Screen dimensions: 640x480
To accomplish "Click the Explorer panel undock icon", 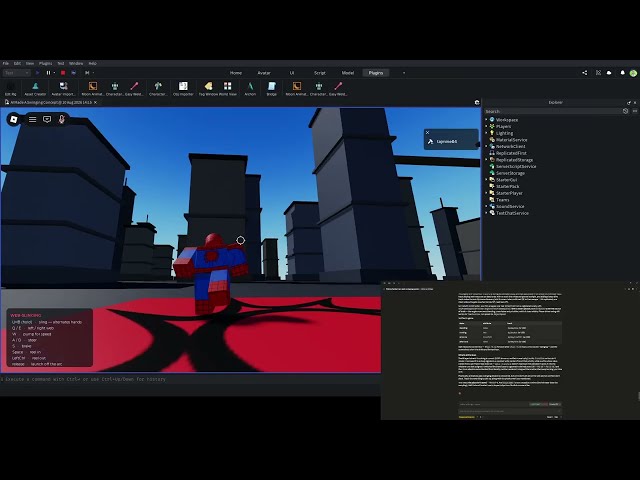I will click(629, 102).
